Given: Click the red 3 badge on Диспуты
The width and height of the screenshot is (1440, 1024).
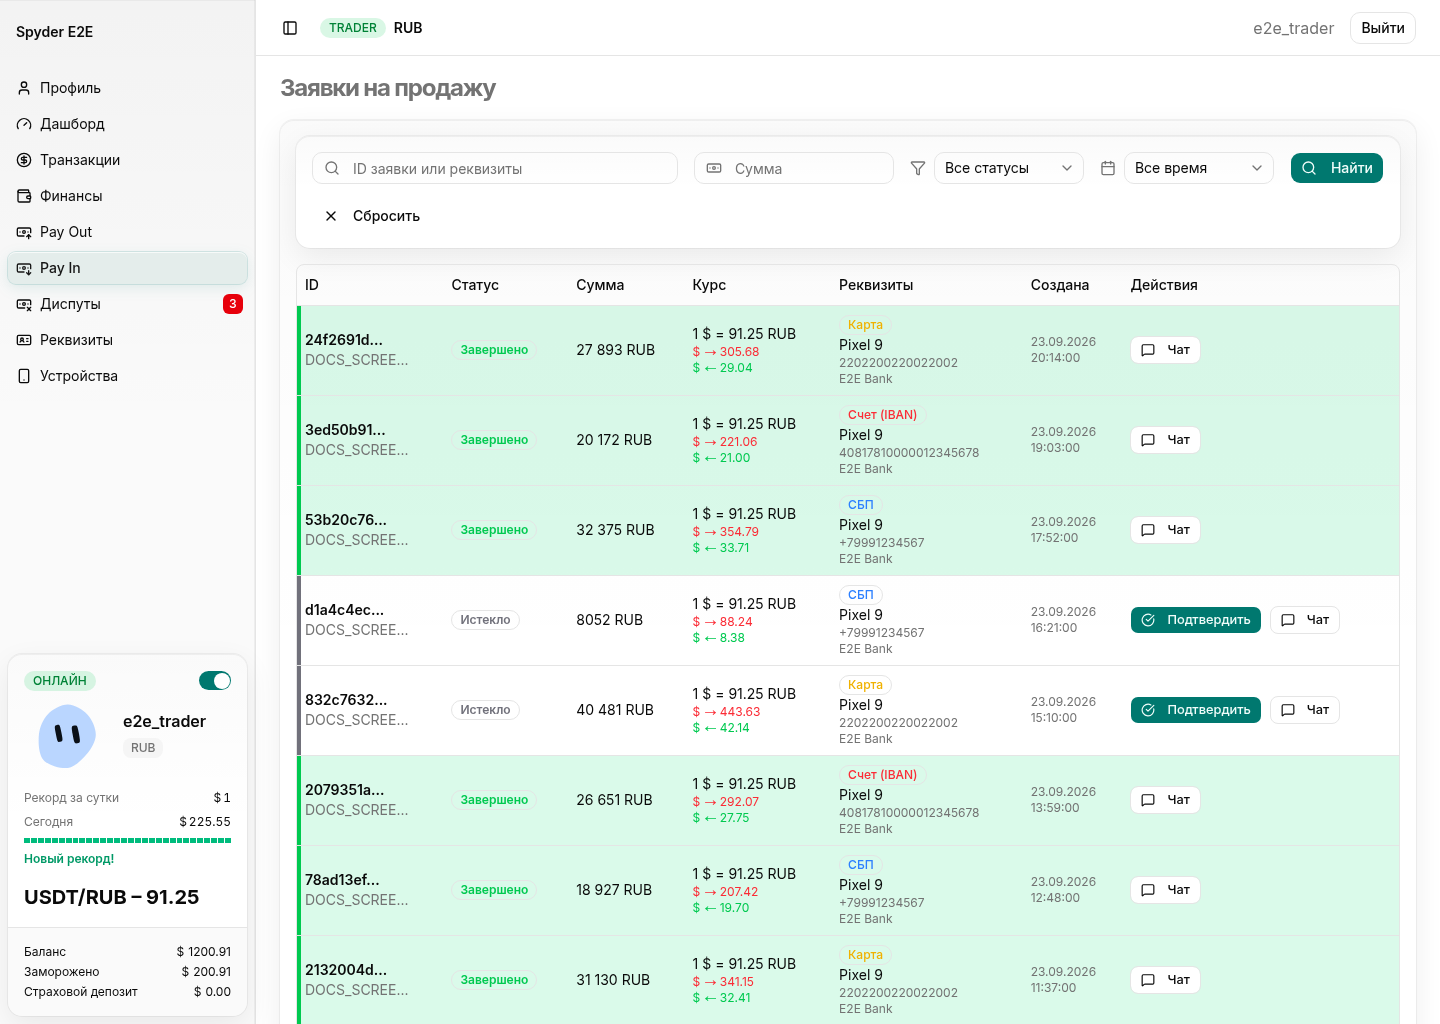Looking at the screenshot, I should tap(233, 304).
